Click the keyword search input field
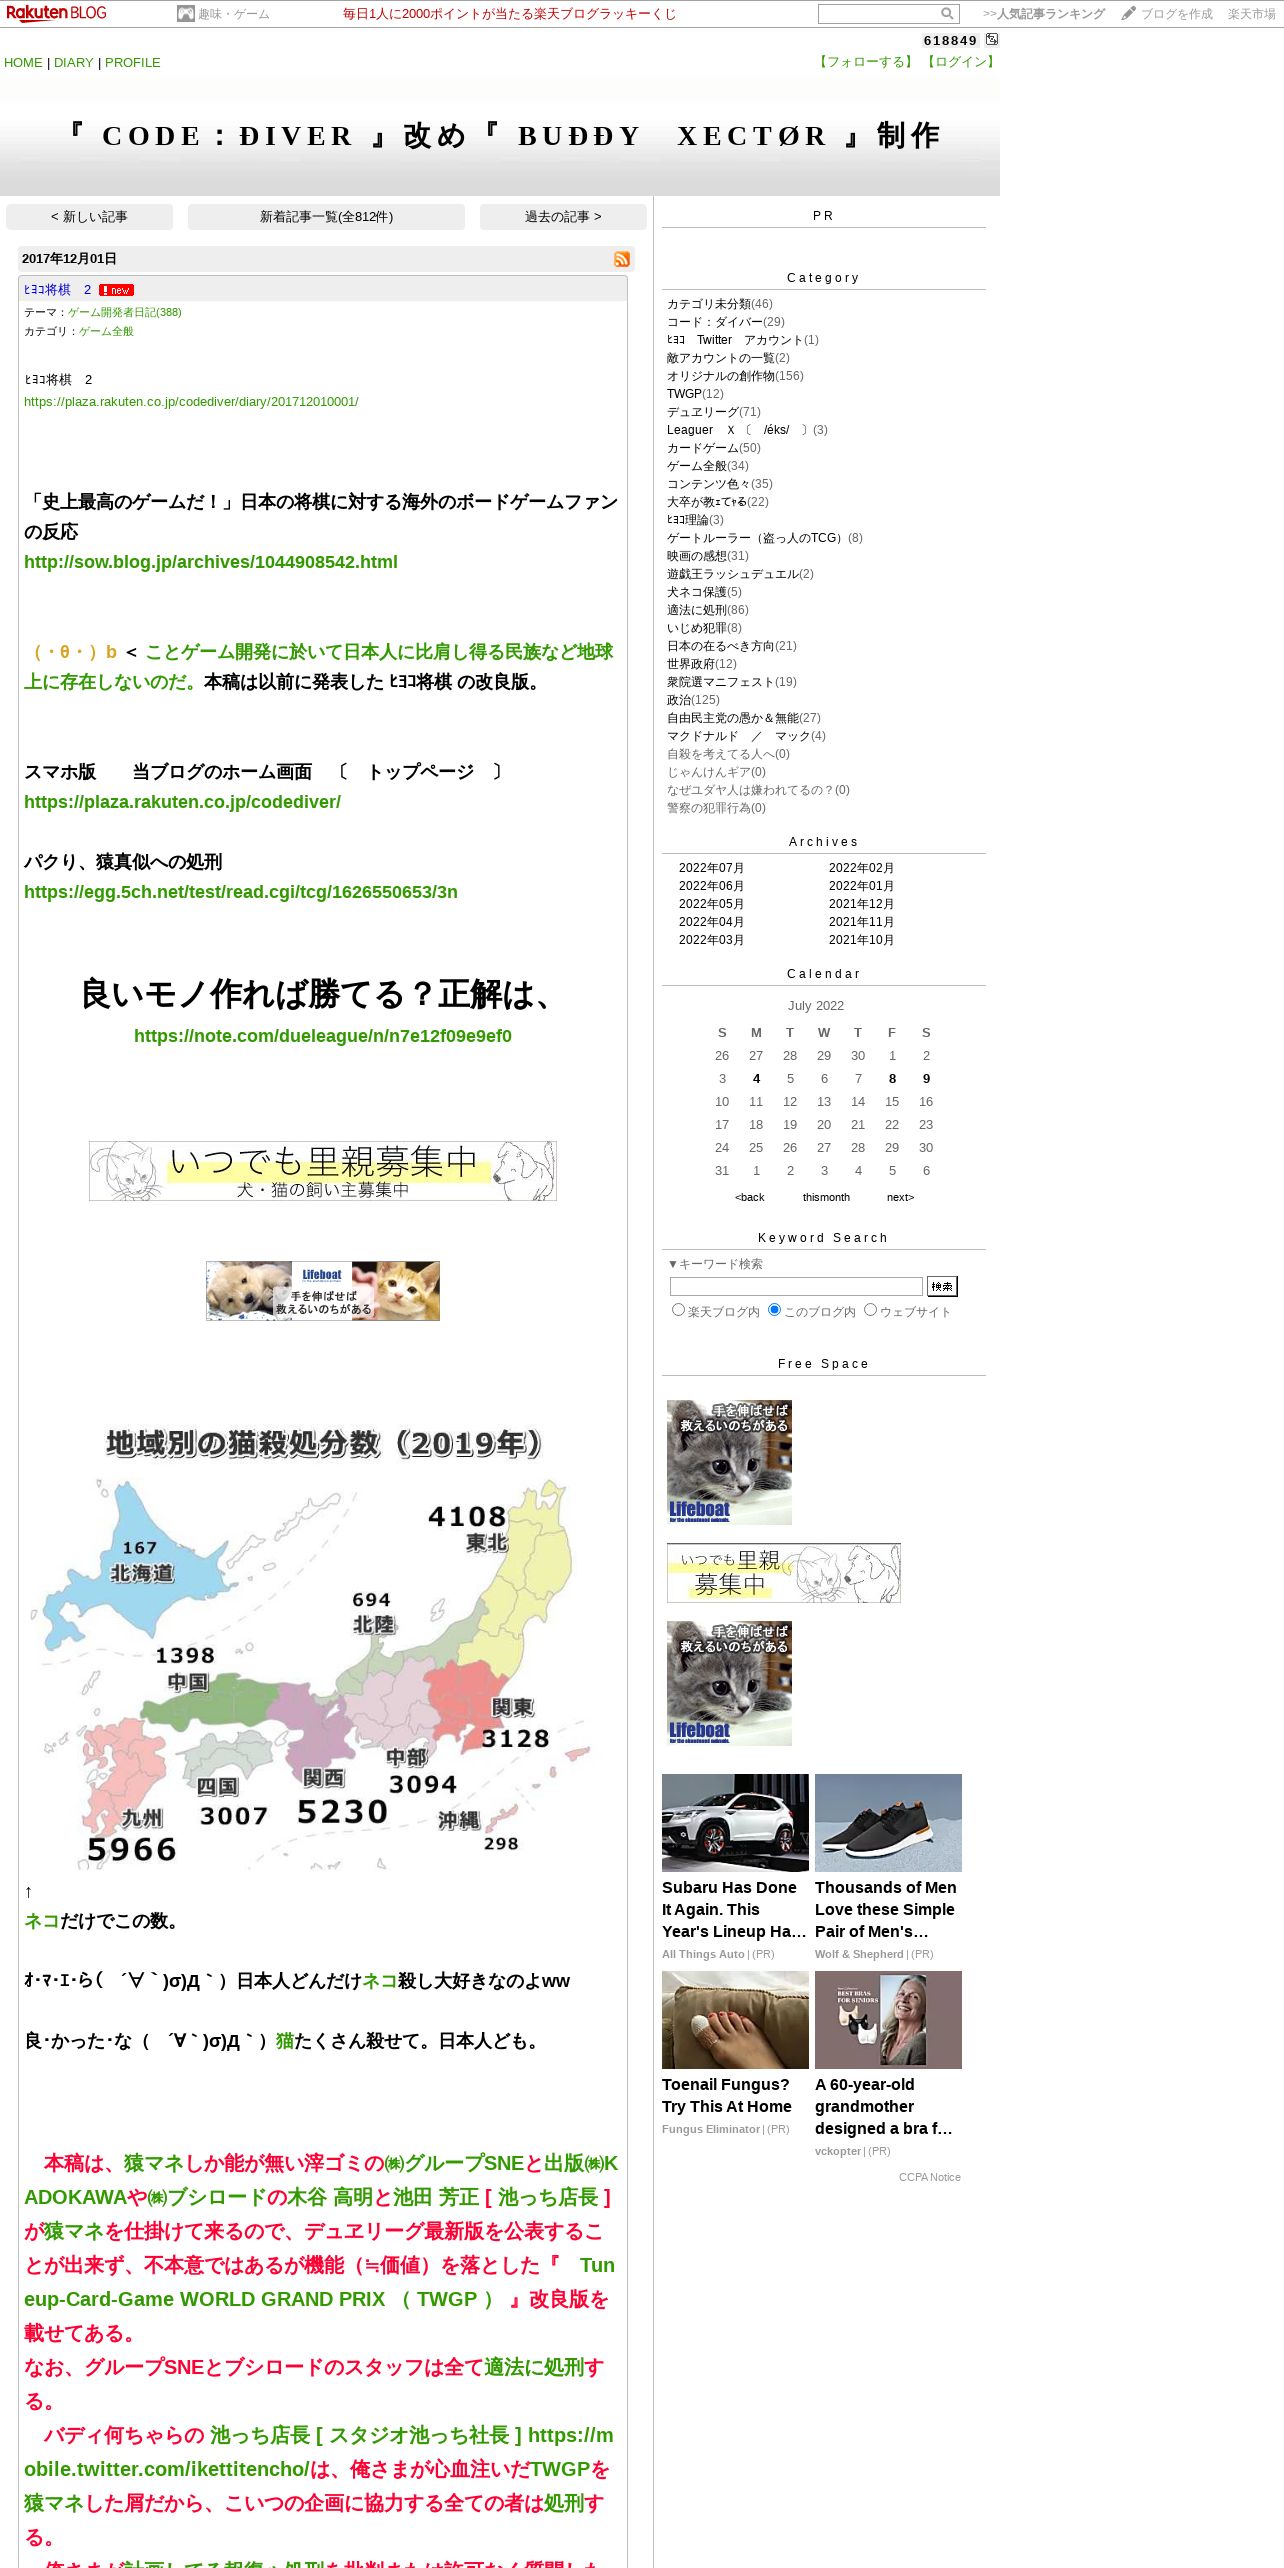1284x2568 pixels. coord(796,1287)
